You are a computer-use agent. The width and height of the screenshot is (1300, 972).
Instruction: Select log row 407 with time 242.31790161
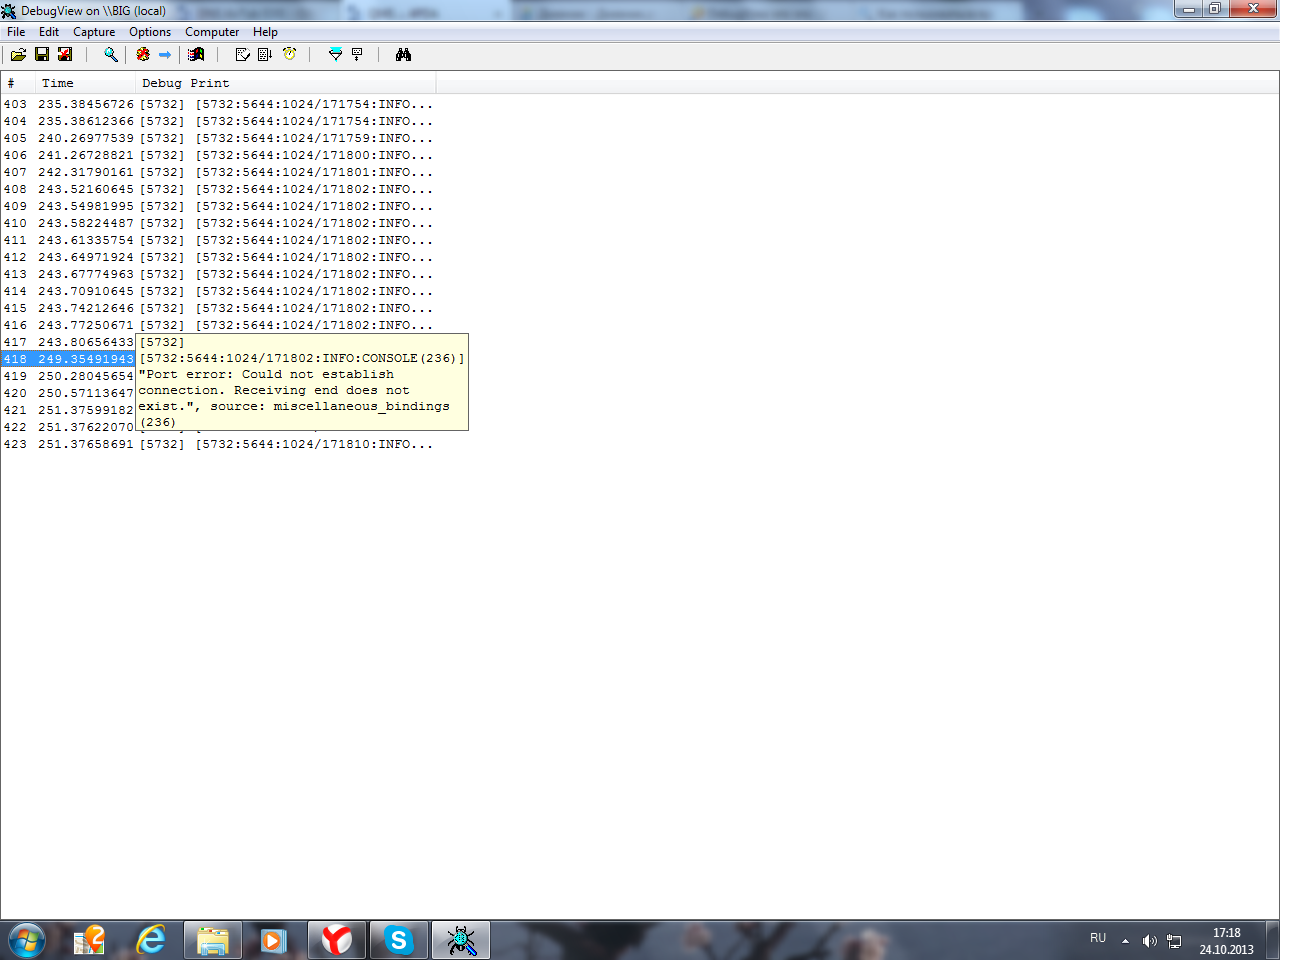tap(219, 172)
